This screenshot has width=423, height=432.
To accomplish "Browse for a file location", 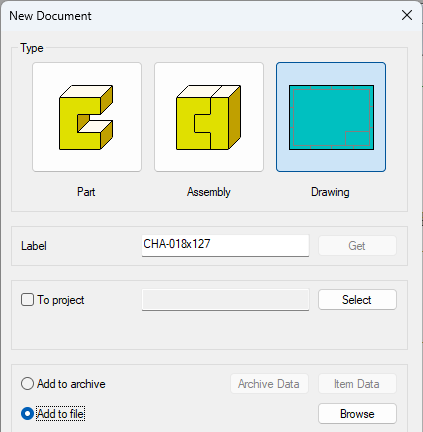I will click(357, 414).
